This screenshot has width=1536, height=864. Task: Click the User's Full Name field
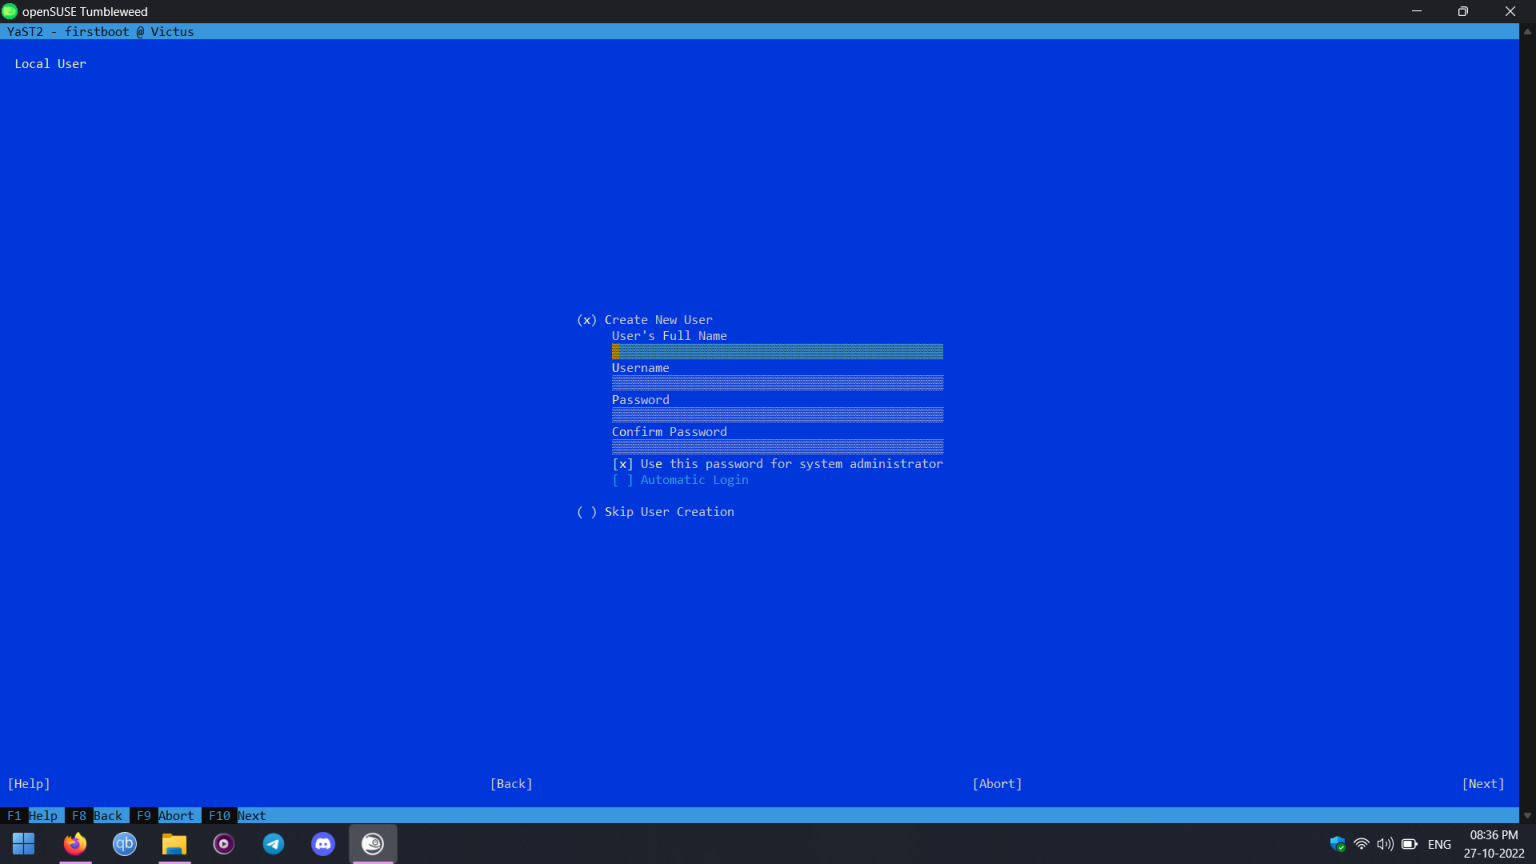[x=776, y=351]
